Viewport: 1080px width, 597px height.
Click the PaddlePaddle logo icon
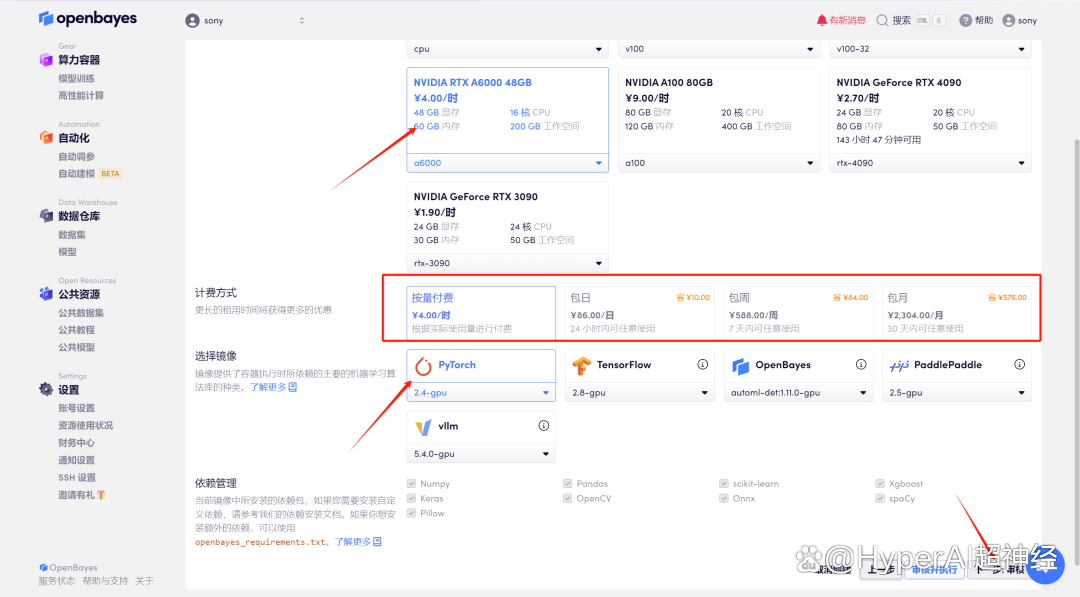(899, 366)
